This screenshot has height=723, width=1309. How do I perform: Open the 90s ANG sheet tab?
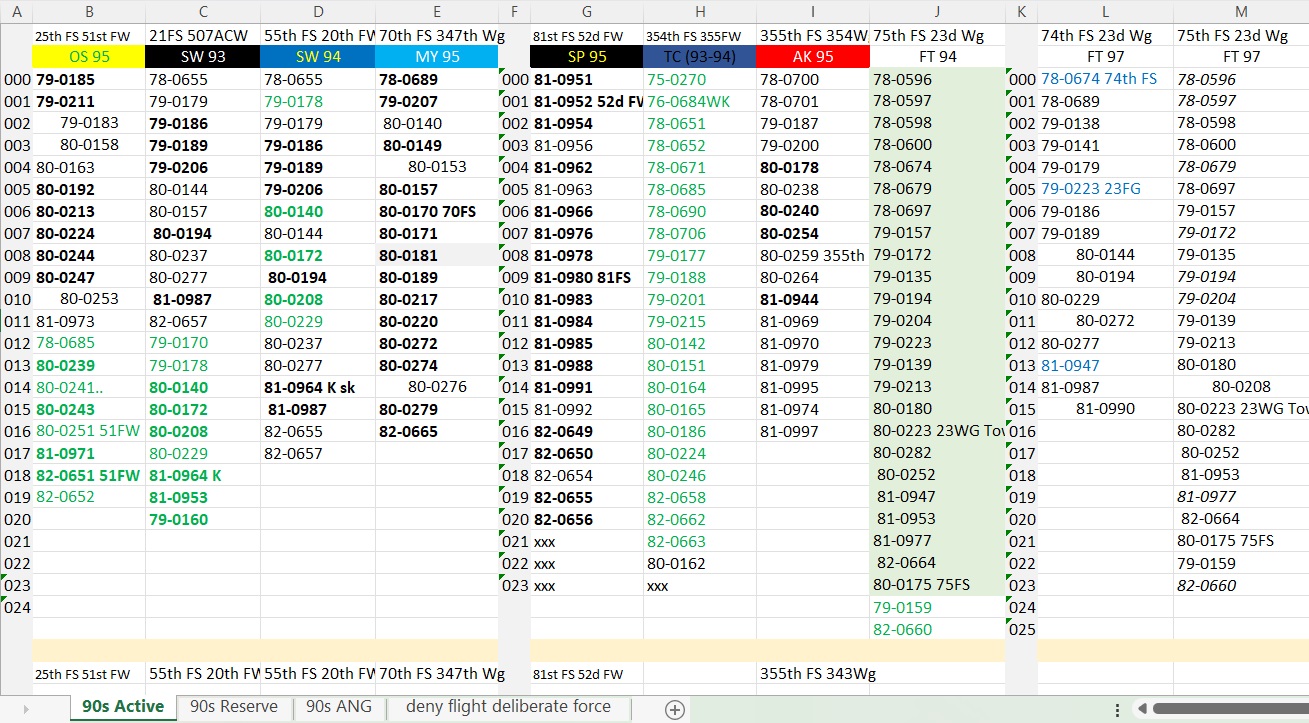click(339, 707)
